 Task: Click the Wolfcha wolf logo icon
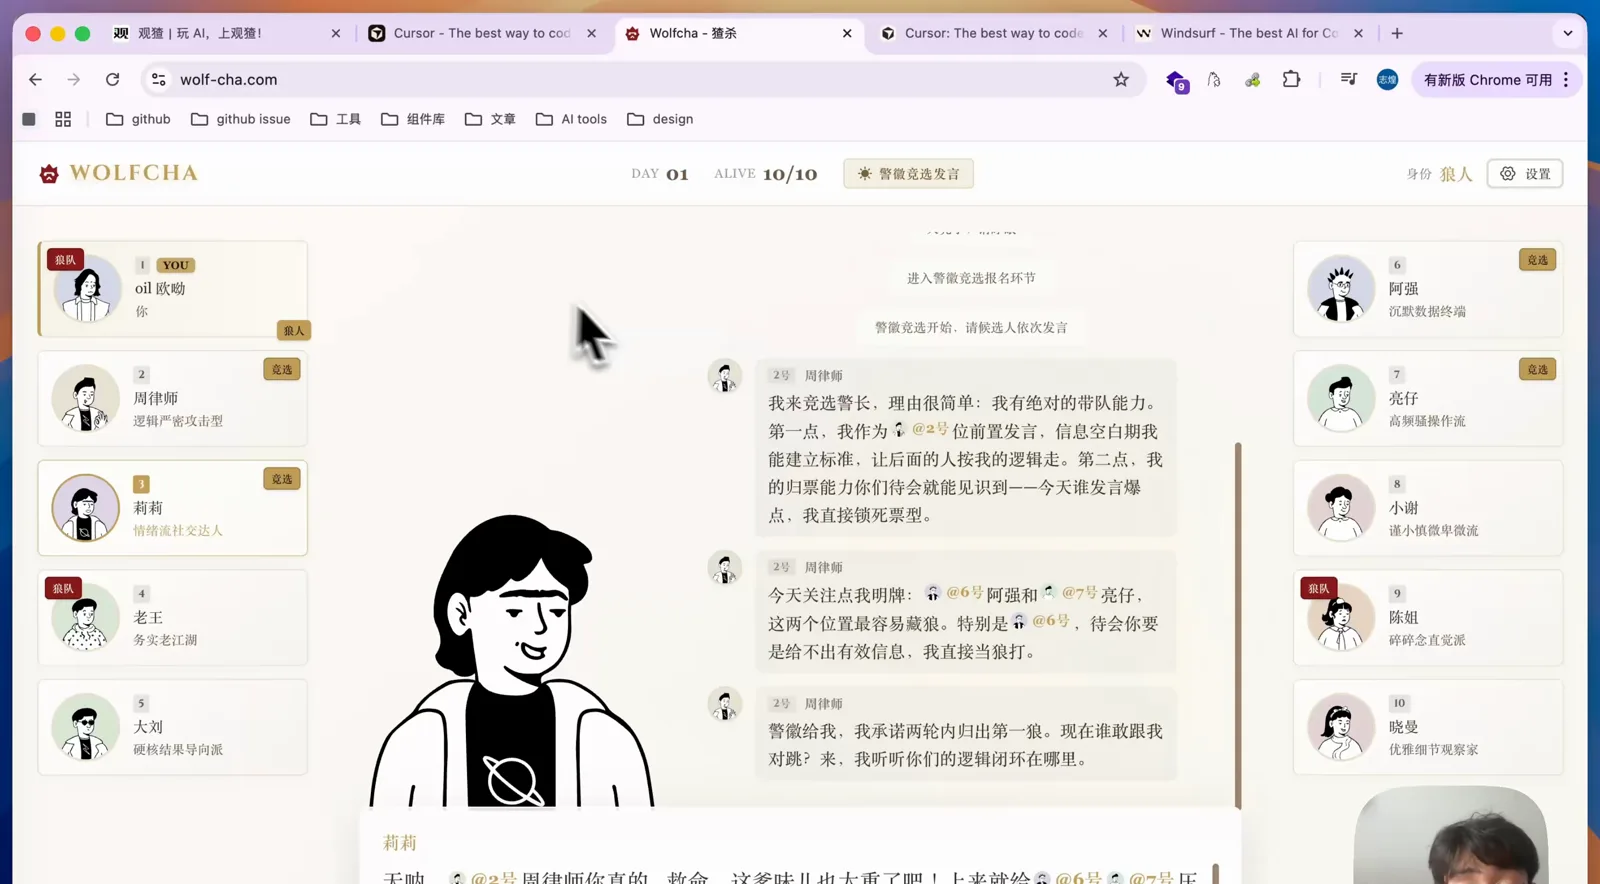[49, 174]
